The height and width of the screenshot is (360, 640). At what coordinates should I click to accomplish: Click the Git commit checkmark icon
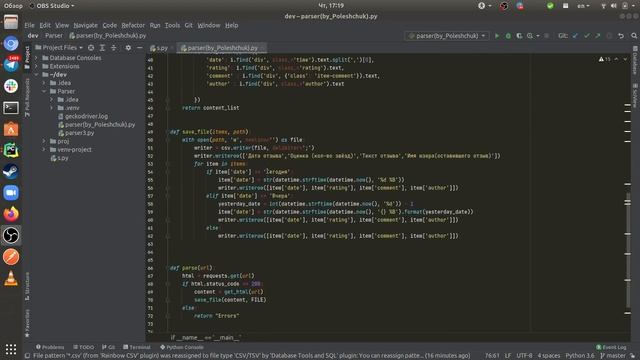click(x=587, y=36)
